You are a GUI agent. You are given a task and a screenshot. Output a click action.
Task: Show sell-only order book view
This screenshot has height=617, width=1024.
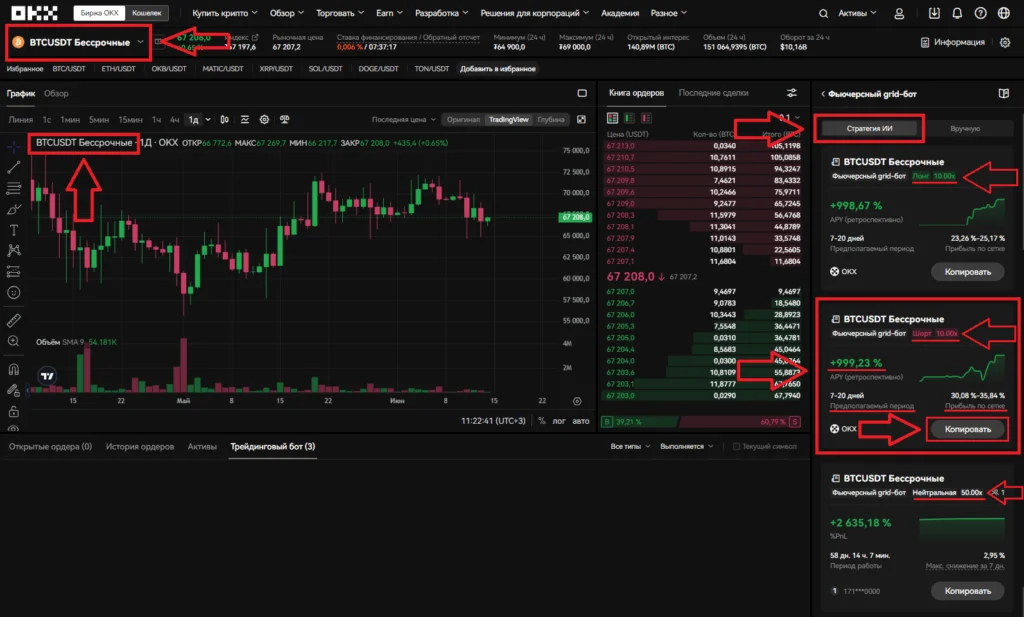tap(646, 118)
